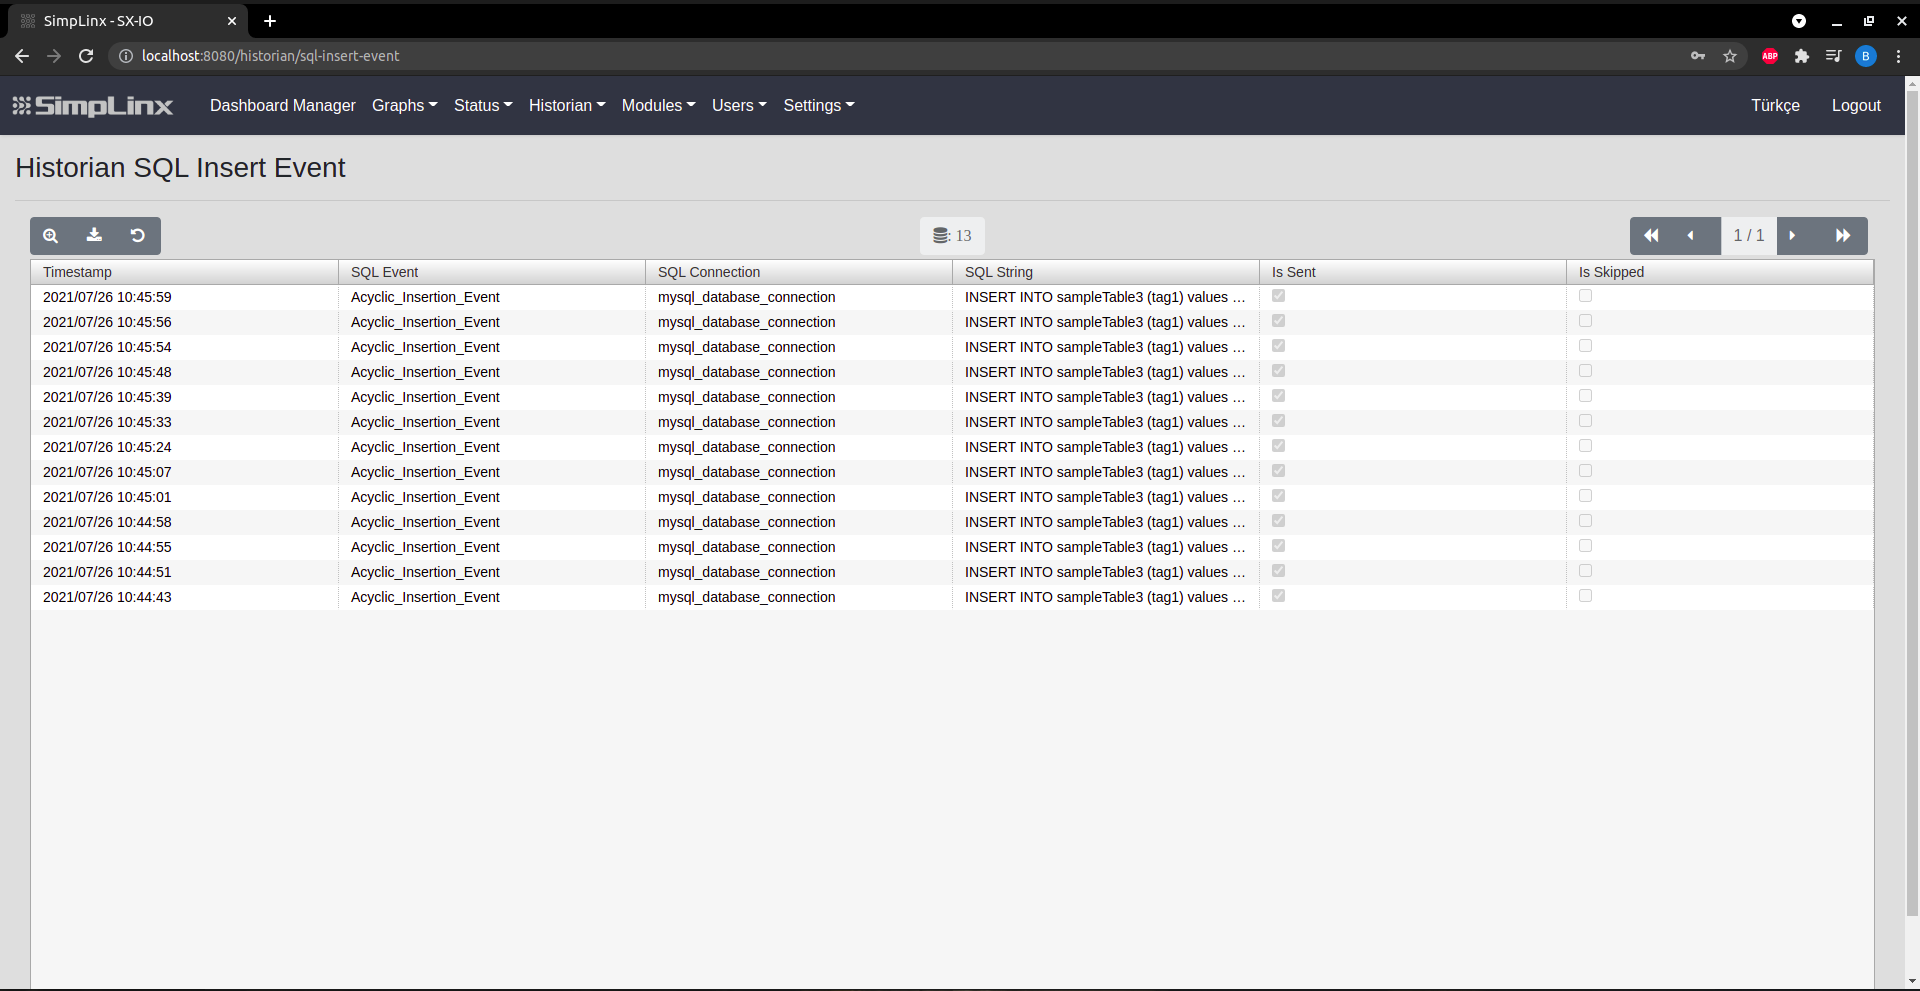Click the Logout link

1856,105
